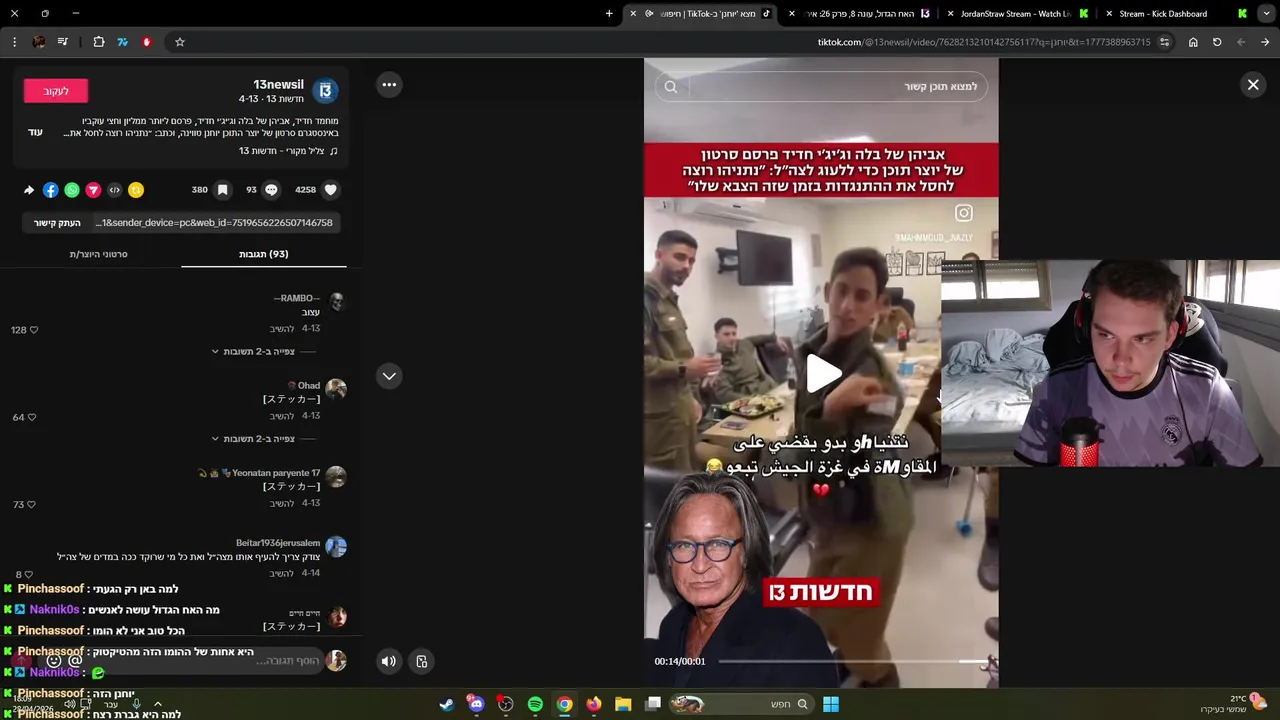Repost video using yellow repost icon
The image size is (1280, 720).
coord(136,190)
